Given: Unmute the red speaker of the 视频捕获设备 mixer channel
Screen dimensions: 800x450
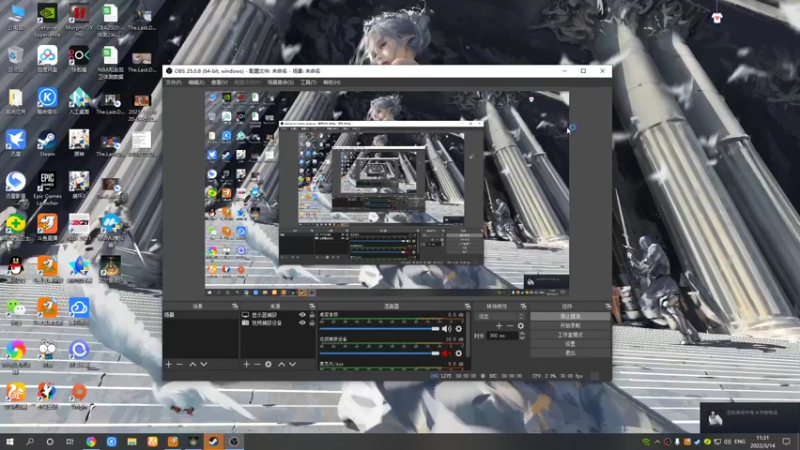Looking at the screenshot, I should tap(446, 353).
